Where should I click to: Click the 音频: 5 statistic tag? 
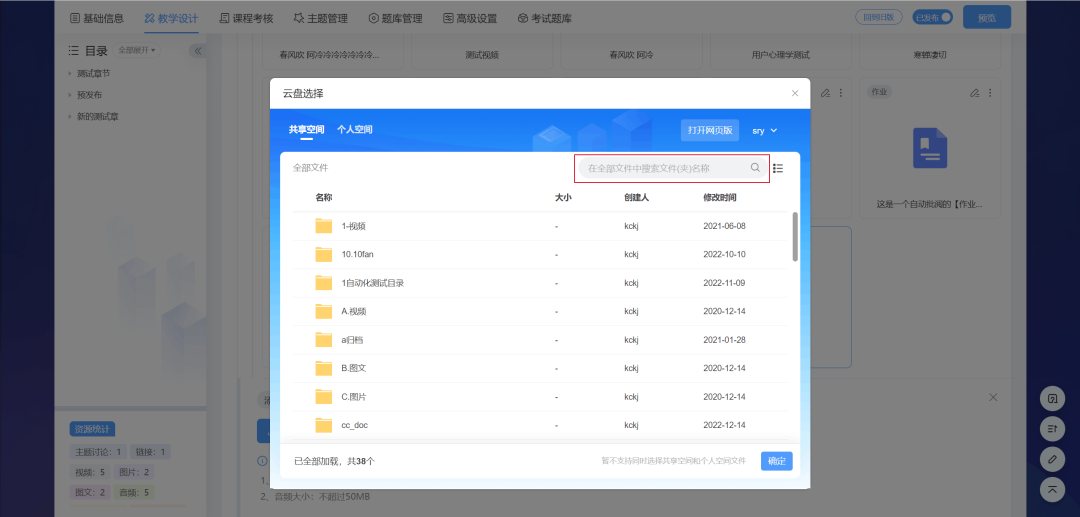(x=134, y=492)
